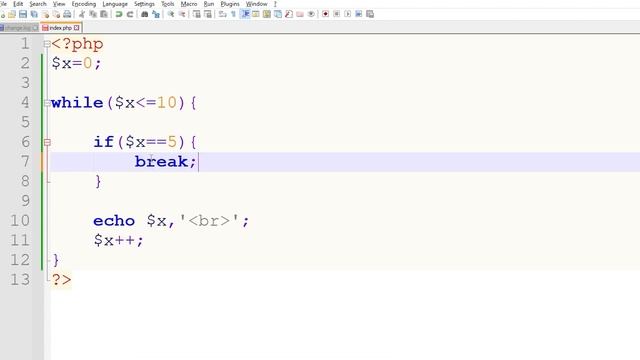
Task: Paste clipboard using the Paste icon
Action: click(104, 14)
